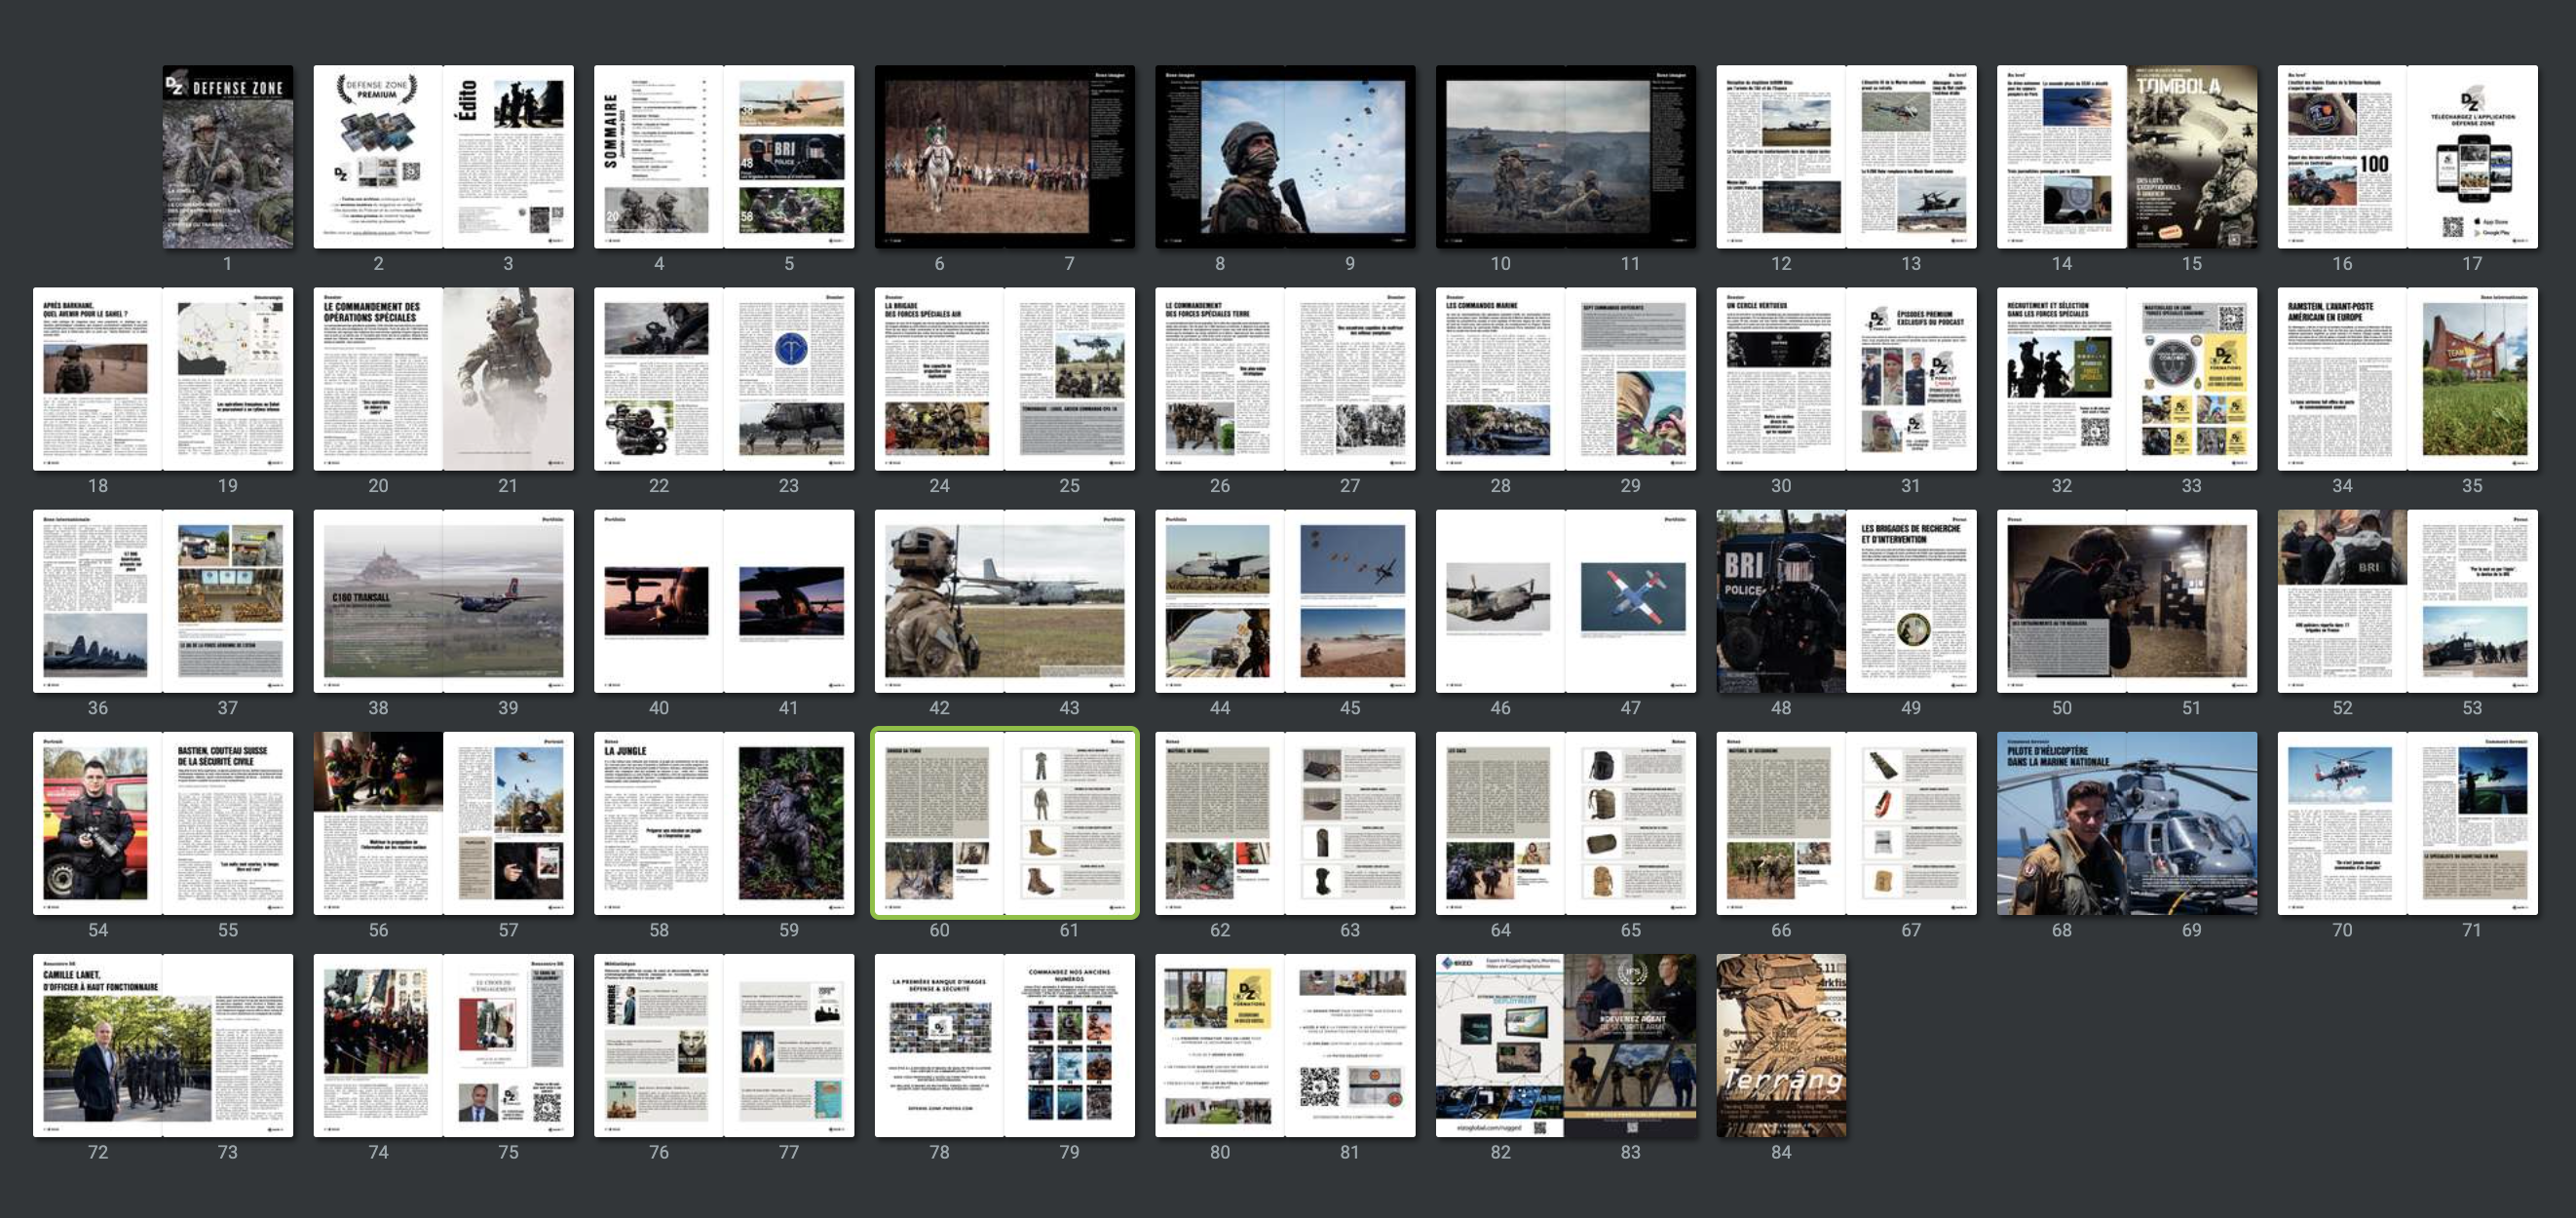Click the highlighted page 60 thumbnail
The image size is (2576, 1218).
(x=939, y=823)
